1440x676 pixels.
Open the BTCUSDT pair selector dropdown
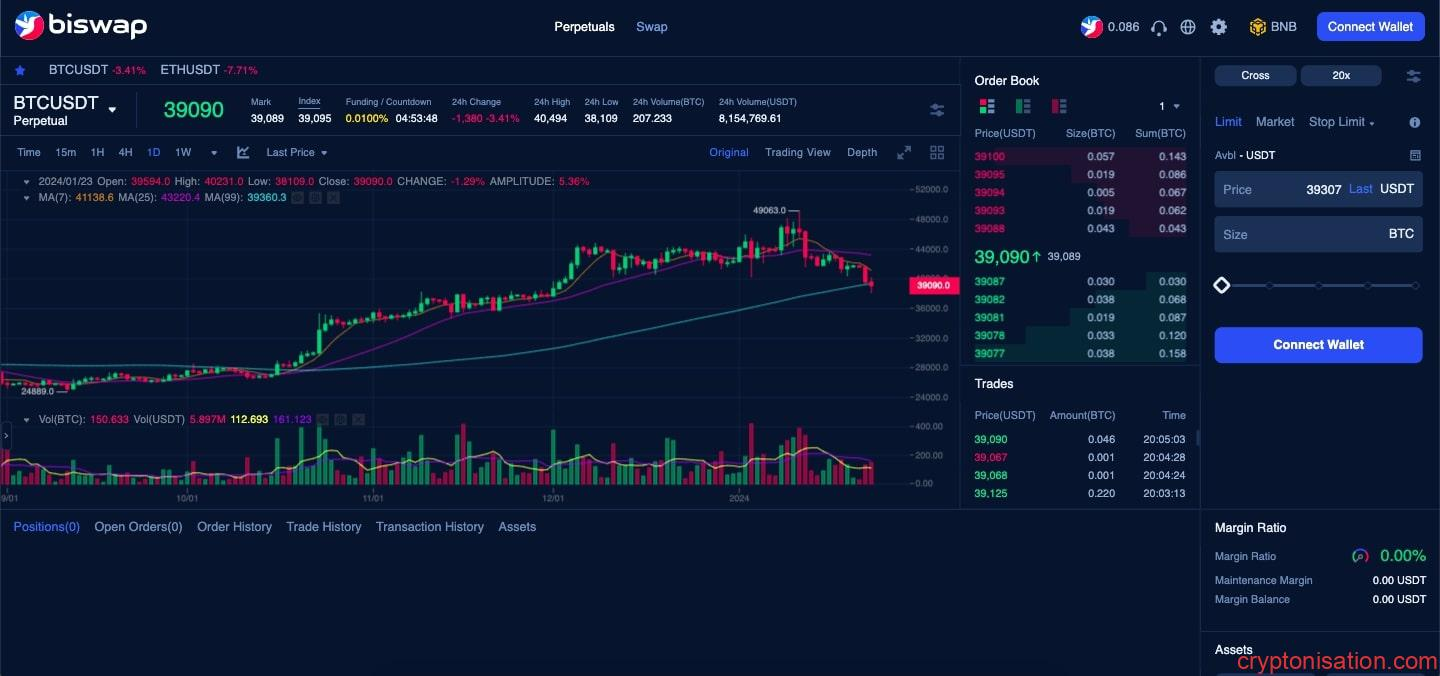pos(112,110)
